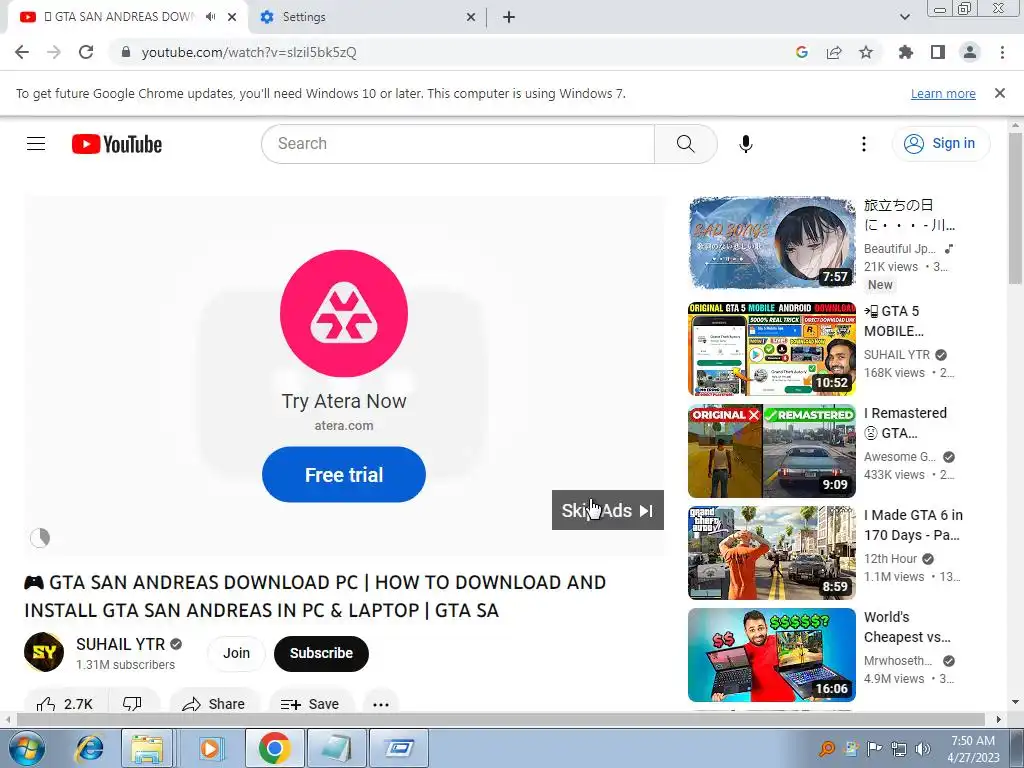Screen dimensions: 1024x768
Task: Open the 'I Remastered GTA' video title
Action: point(905,423)
